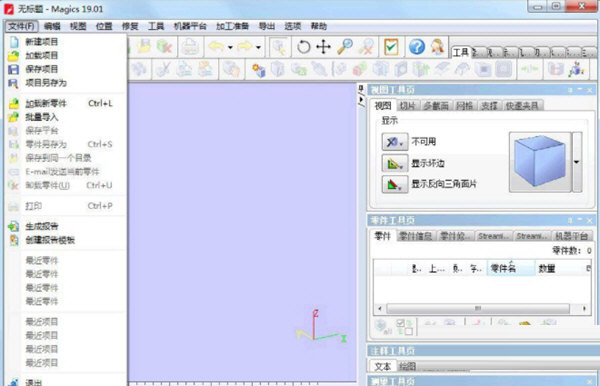The height and width of the screenshot is (386, 600).
Task: Switch to the 切片 tab
Action: point(407,106)
